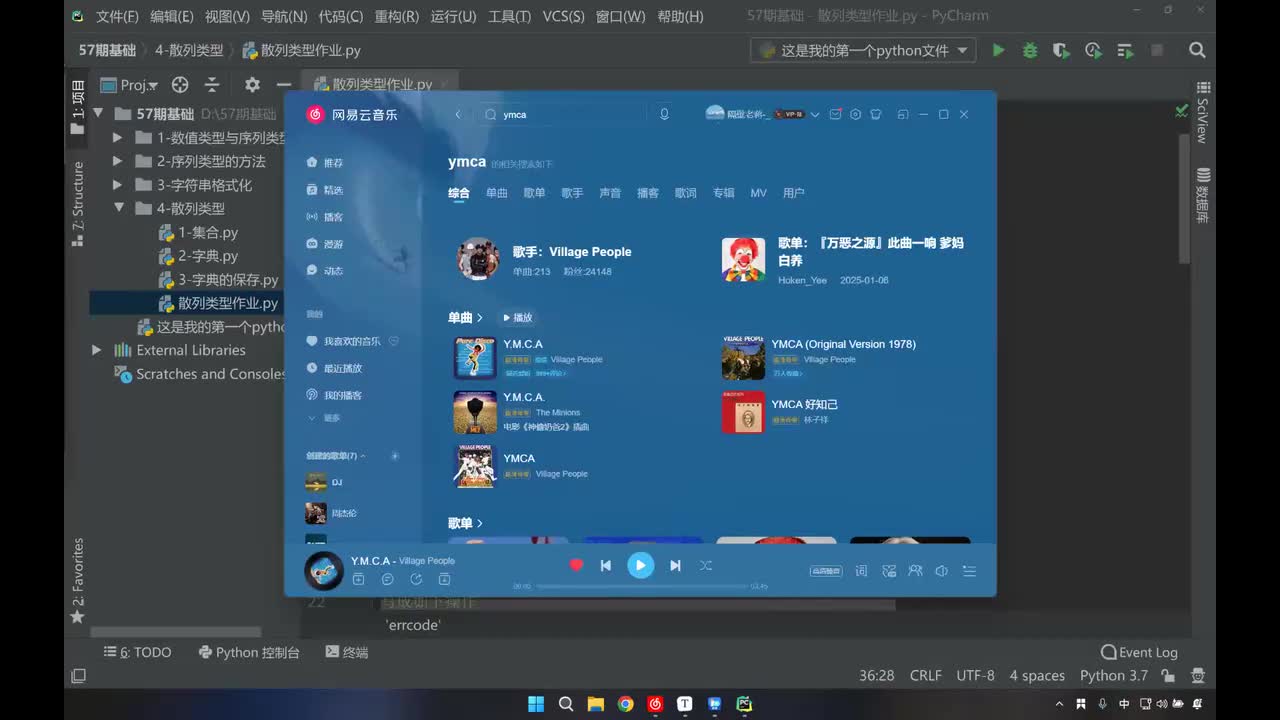
Task: Open voice search microphone in NetEase Music
Action: (664, 114)
